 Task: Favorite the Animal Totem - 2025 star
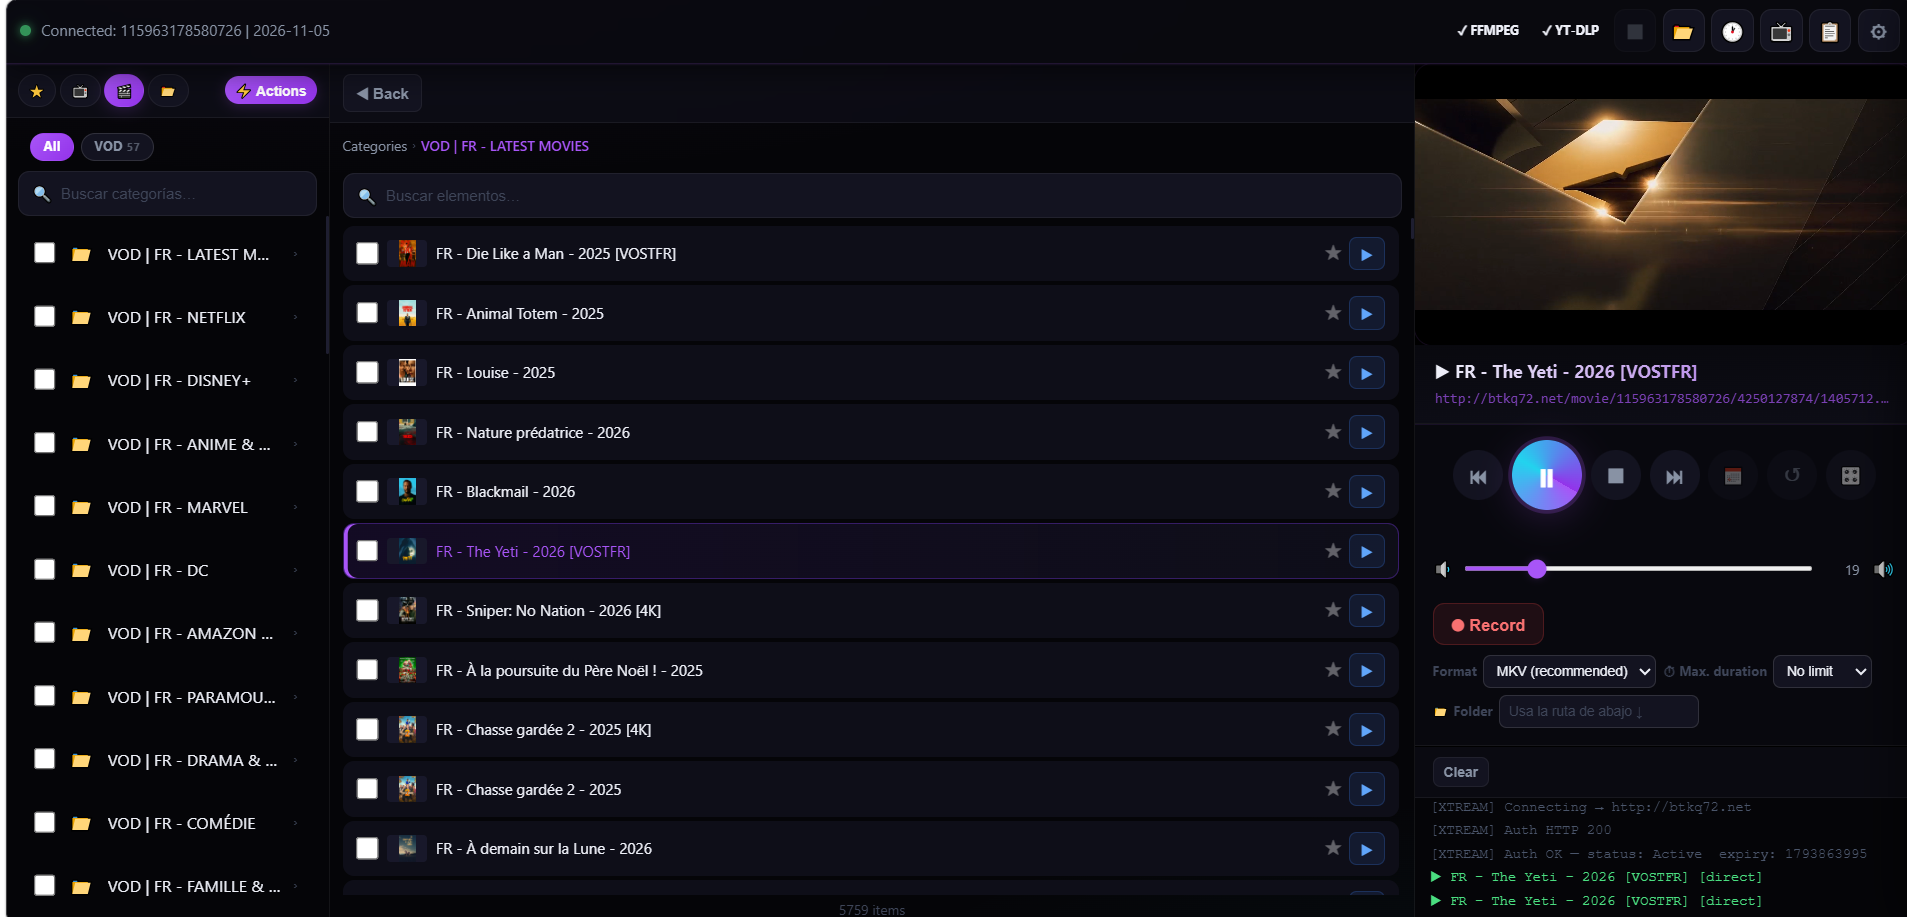1332,313
